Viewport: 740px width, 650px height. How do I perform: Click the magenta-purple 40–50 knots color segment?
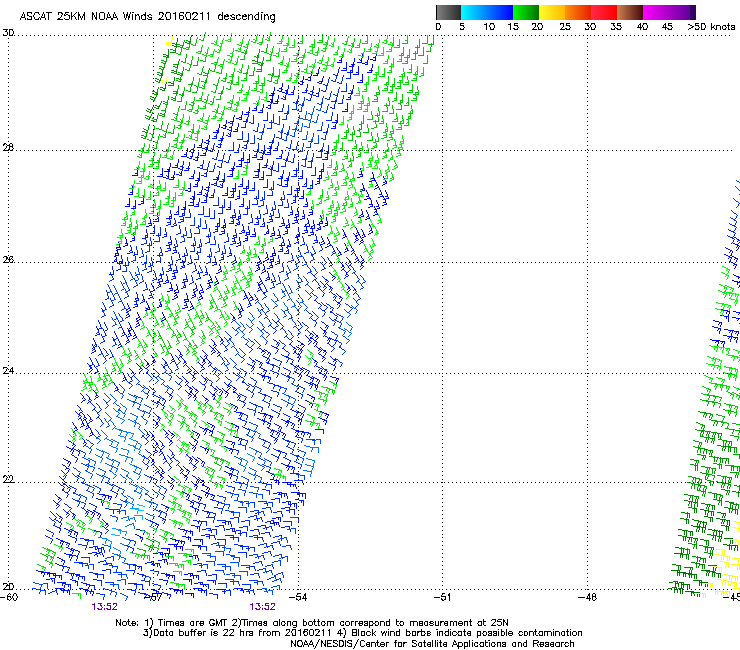(x=669, y=12)
